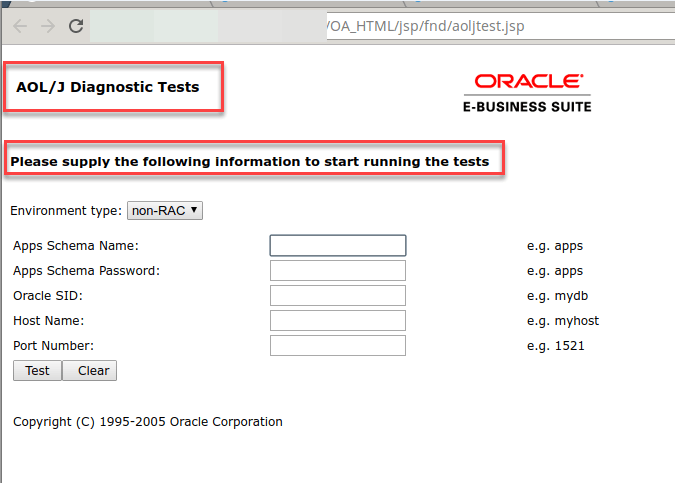Click the Port Number text box
Screen dimensions: 675x483
[x=337, y=345]
